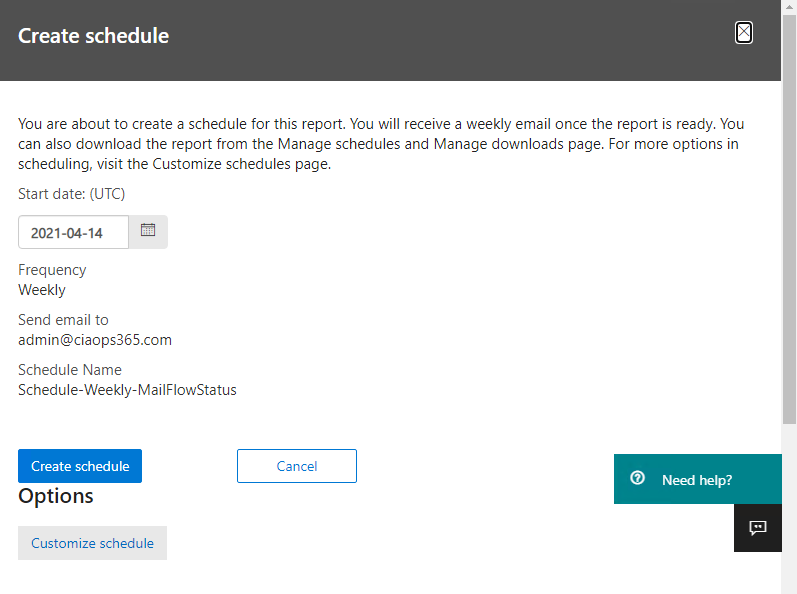
Task: Click the Schedule Name label
Action: [70, 370]
